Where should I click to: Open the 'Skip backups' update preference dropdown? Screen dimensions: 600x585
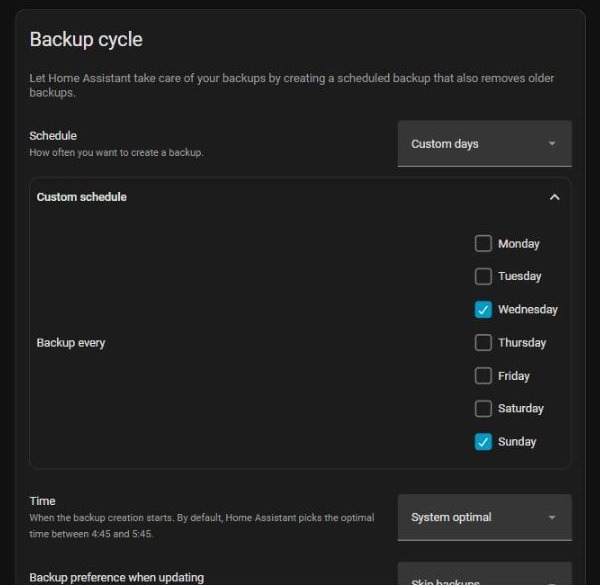click(484, 574)
